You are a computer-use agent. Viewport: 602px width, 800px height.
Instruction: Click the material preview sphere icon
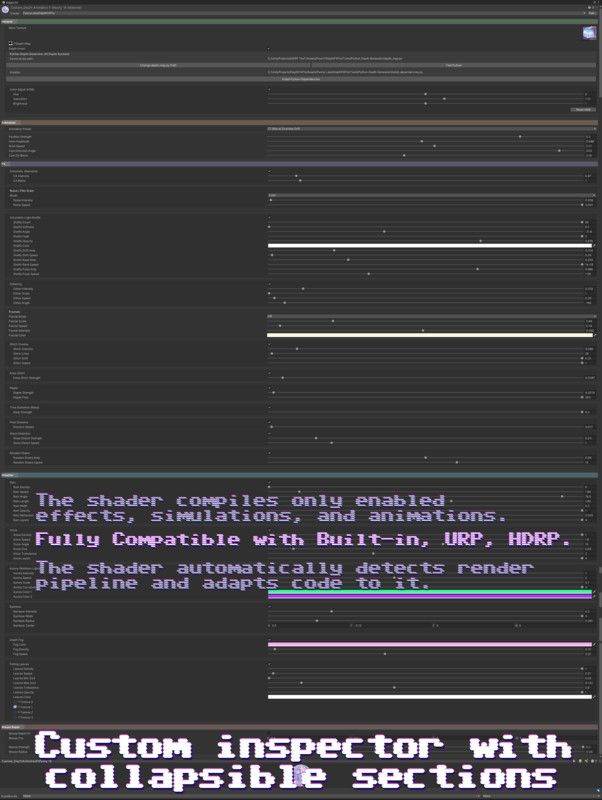click(x=5, y=10)
